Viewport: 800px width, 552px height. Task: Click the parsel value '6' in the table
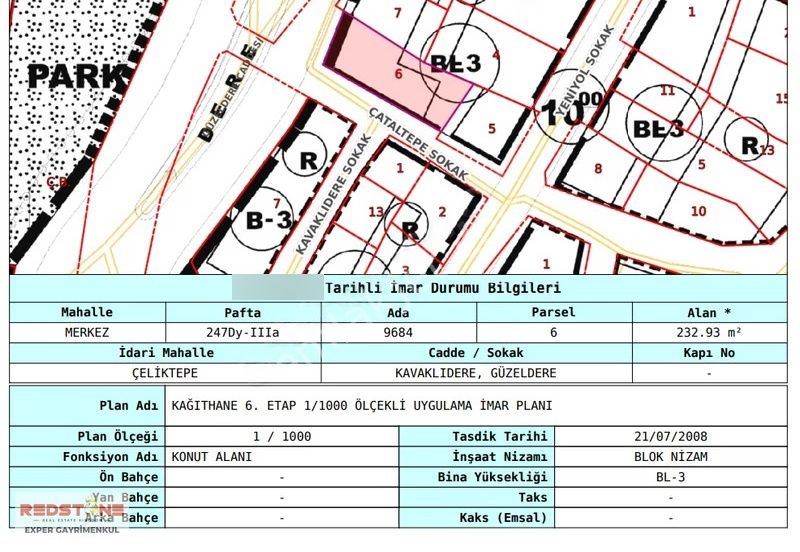point(554,333)
